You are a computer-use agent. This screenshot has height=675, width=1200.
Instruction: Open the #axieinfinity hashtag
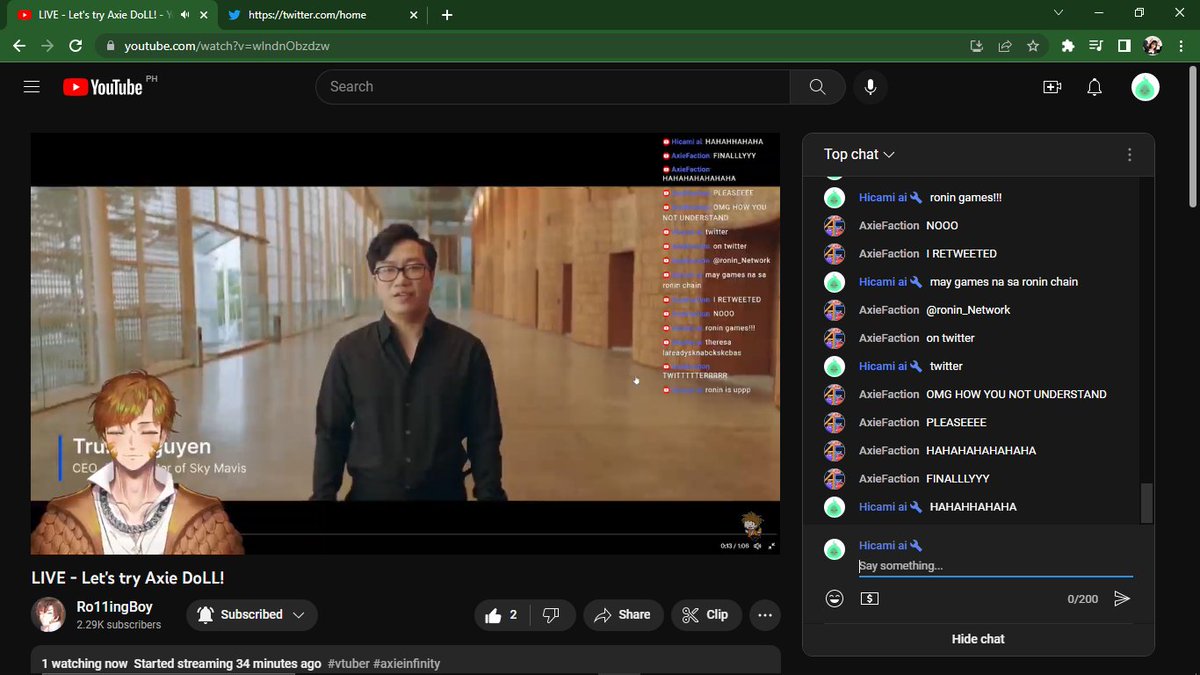click(x=406, y=664)
